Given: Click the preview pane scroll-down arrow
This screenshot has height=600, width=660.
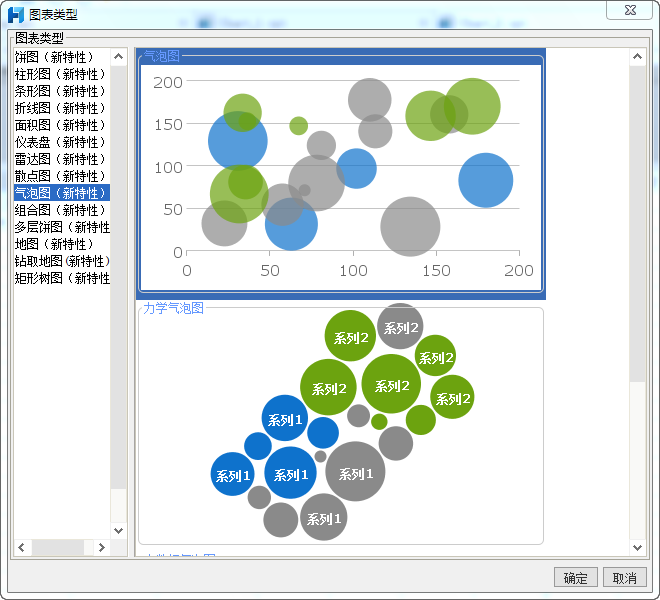Looking at the screenshot, I should tap(637, 547).
